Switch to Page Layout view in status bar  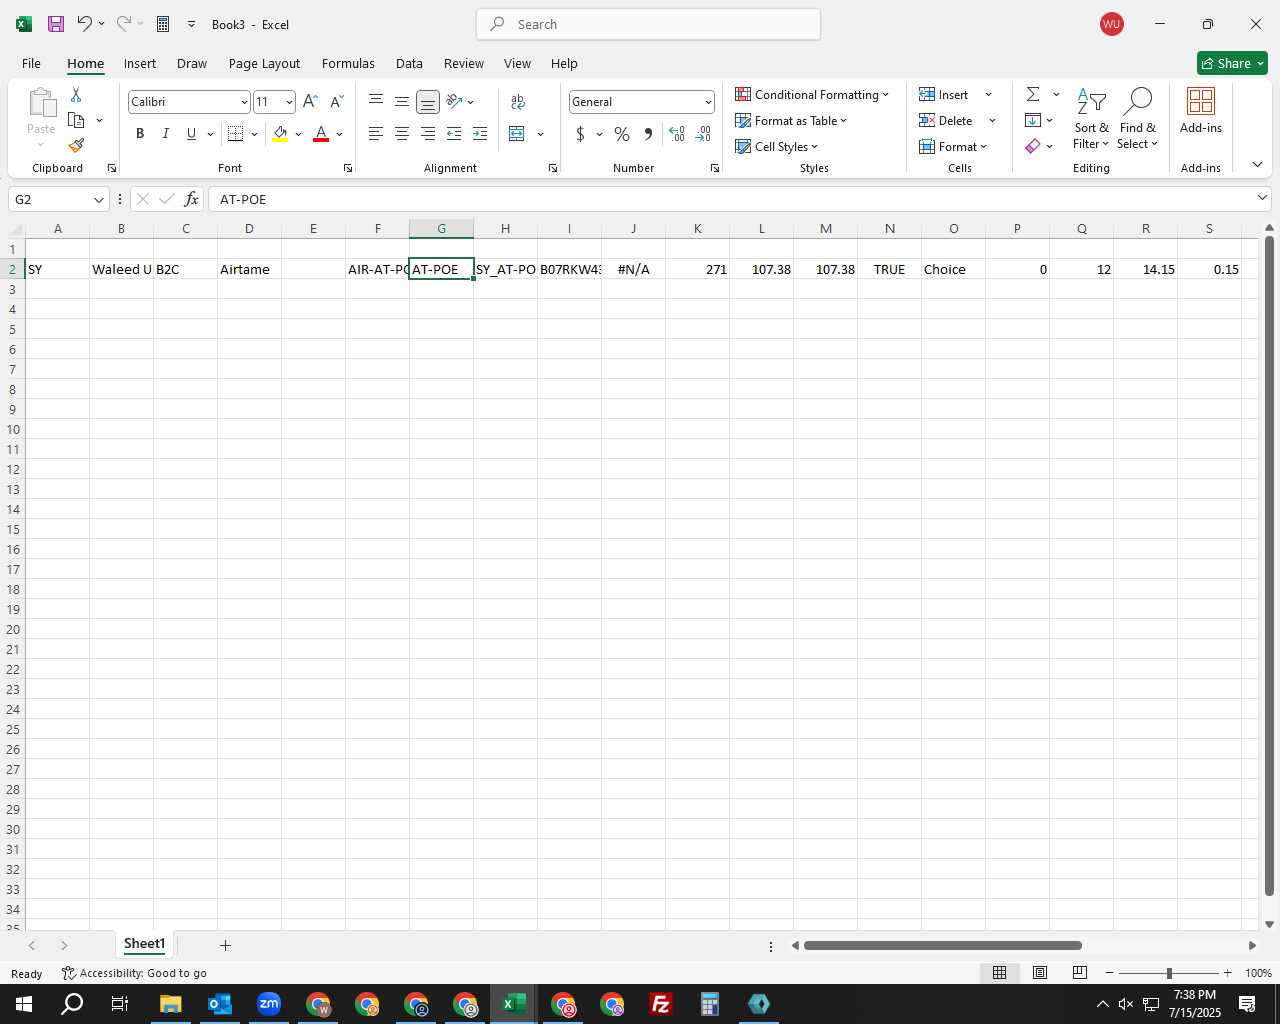[x=1040, y=973]
